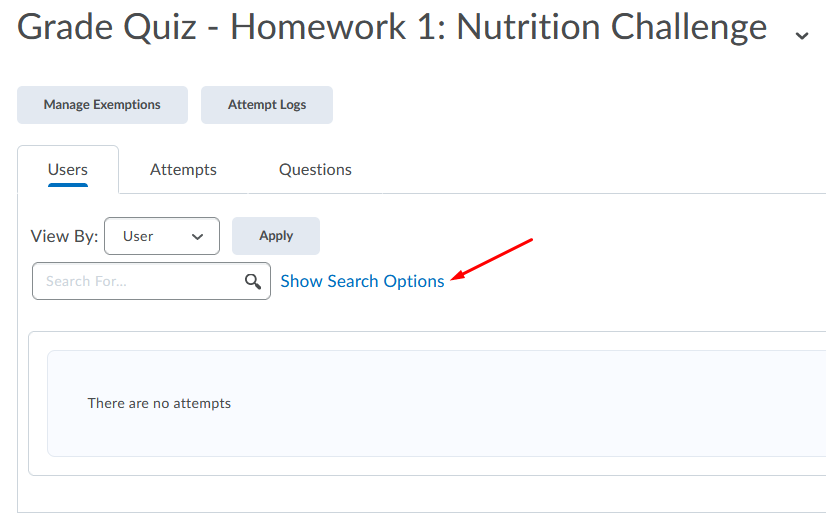Click the "There are no attempts" message
The width and height of the screenshot is (826, 531).
pyautogui.click(x=159, y=404)
